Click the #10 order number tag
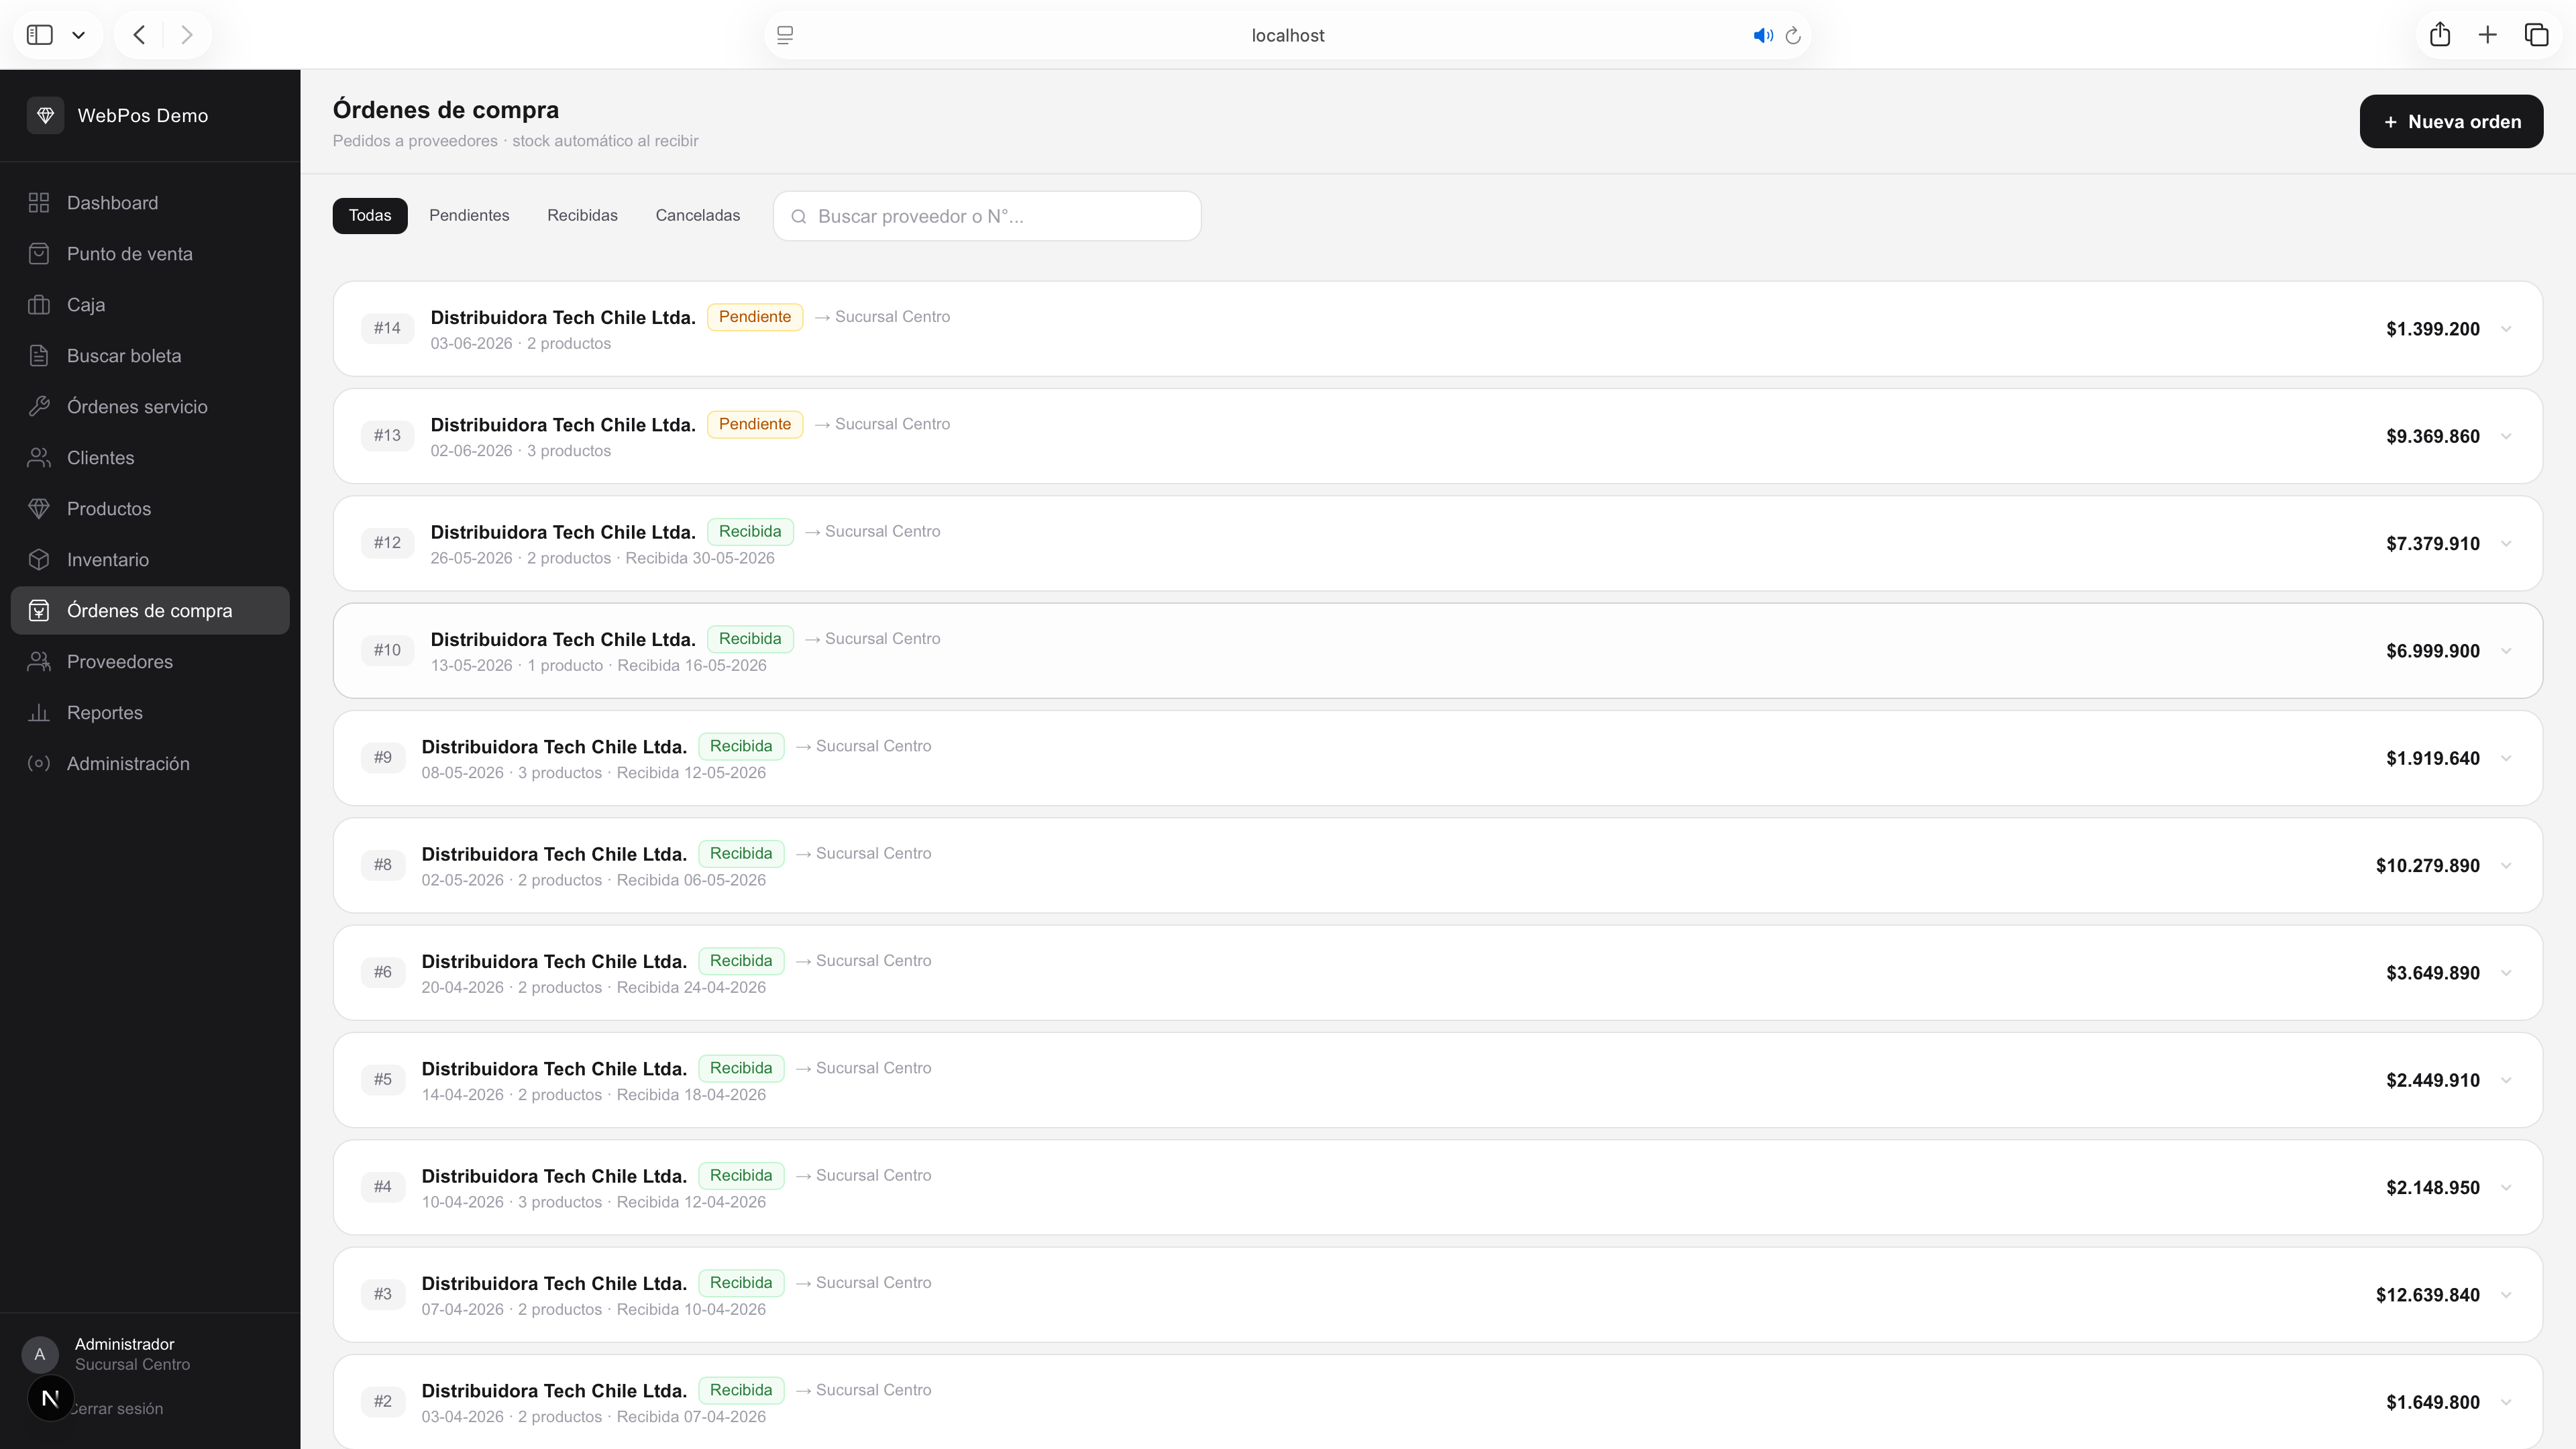Screen dimensions: 2576x1449 point(387,650)
